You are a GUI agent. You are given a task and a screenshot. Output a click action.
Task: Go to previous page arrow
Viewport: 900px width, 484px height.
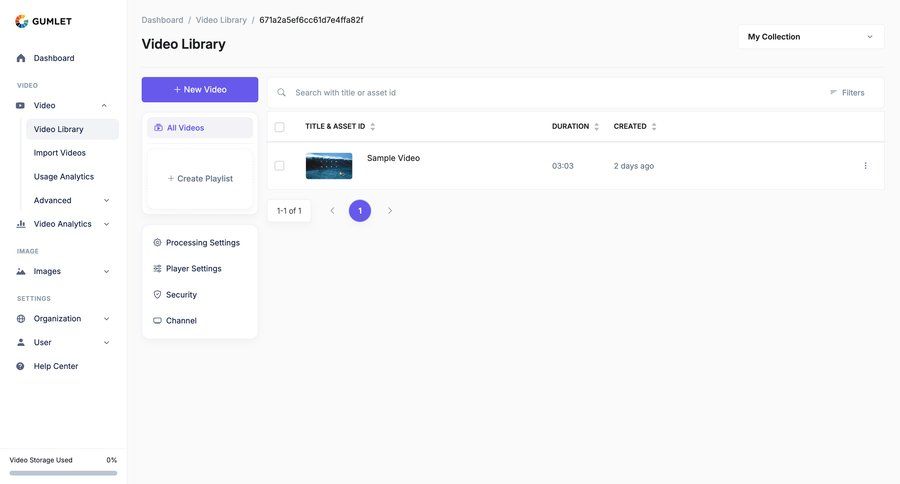[x=332, y=211]
